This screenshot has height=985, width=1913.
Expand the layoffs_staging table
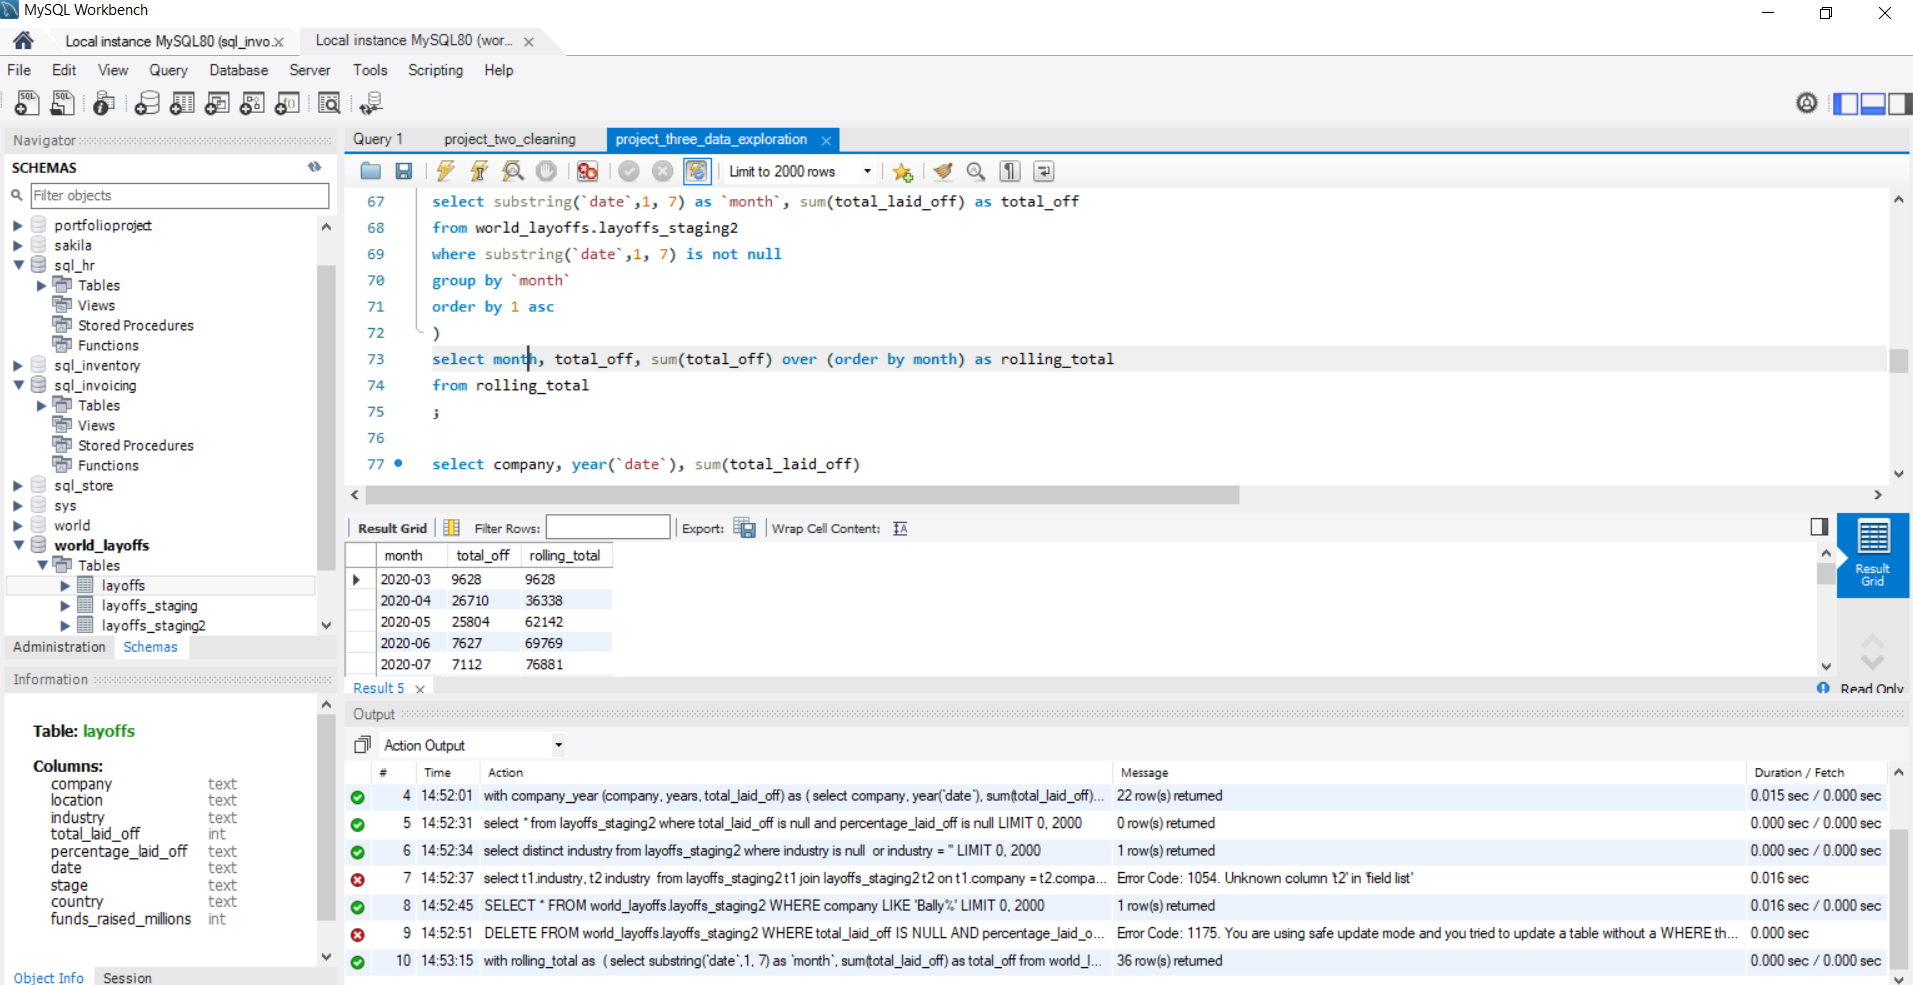click(65, 605)
